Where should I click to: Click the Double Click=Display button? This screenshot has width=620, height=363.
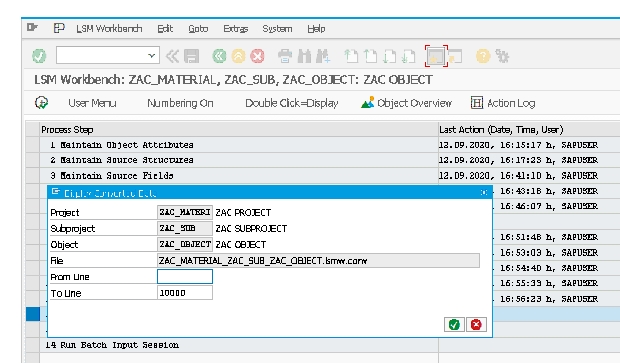click(292, 103)
